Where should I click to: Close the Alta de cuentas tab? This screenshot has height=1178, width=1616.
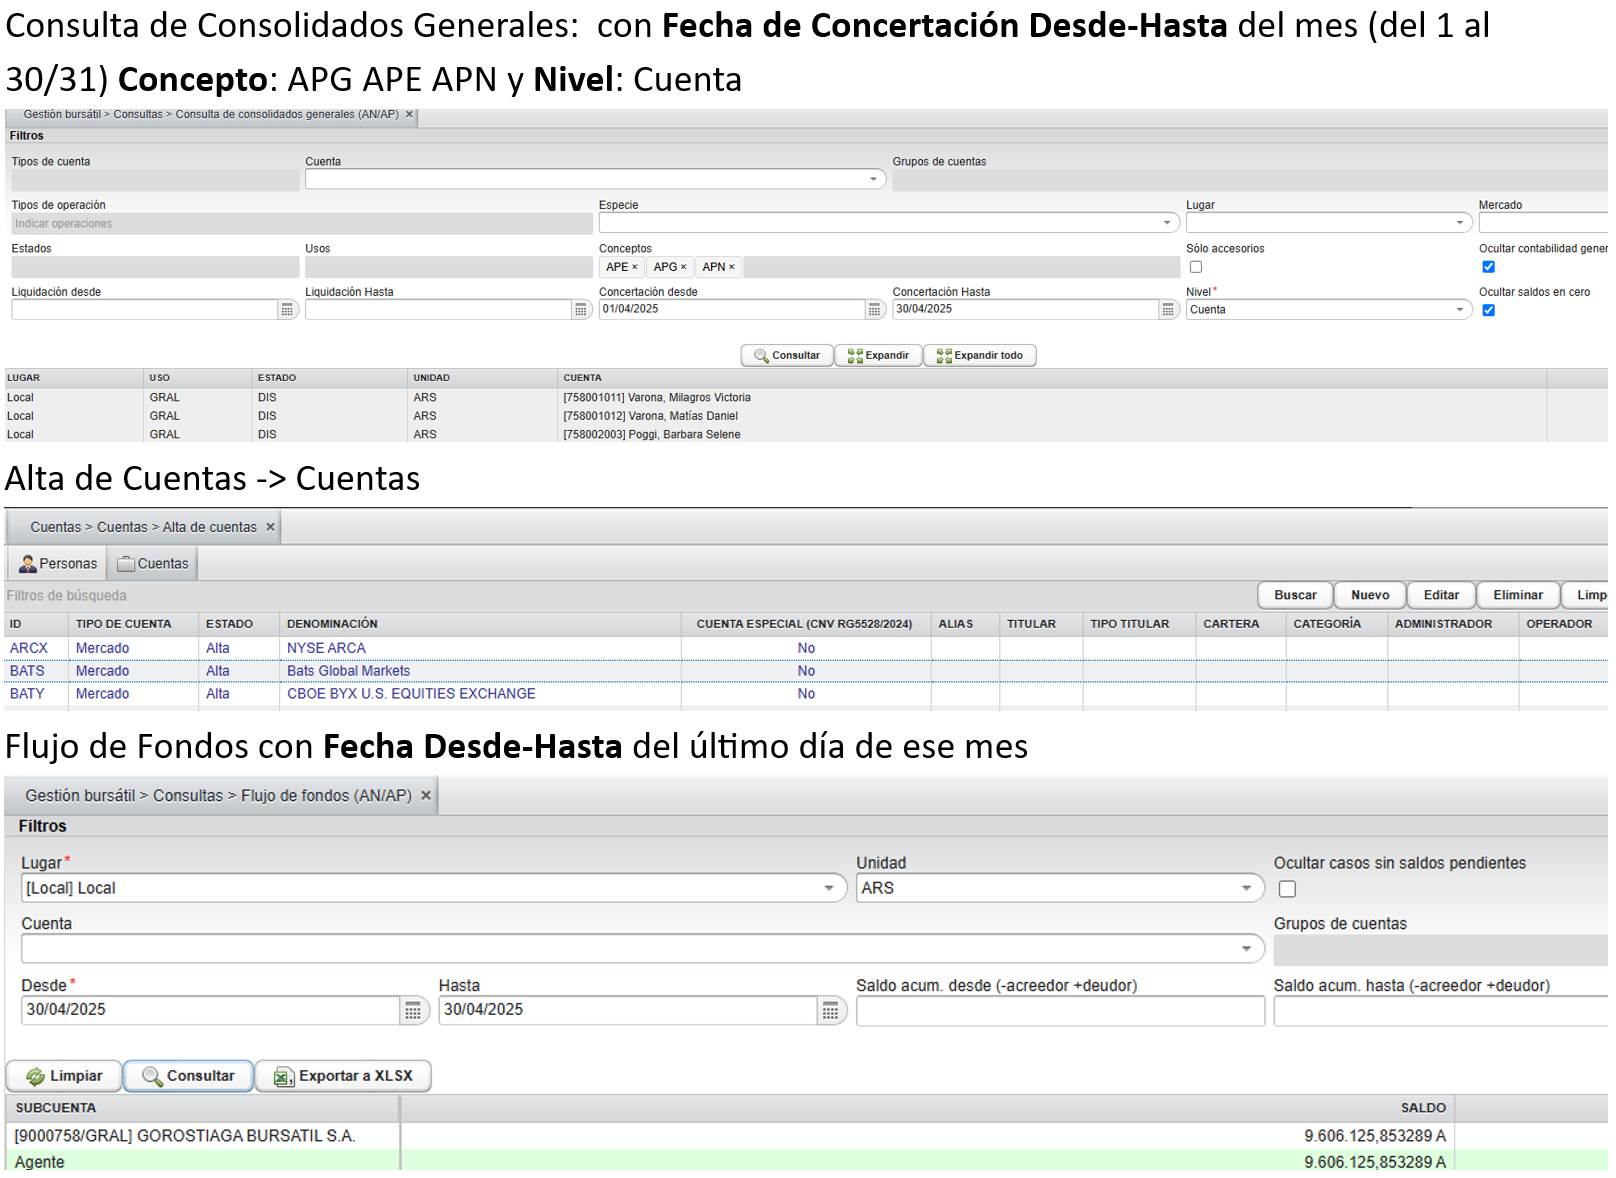pos(270,527)
